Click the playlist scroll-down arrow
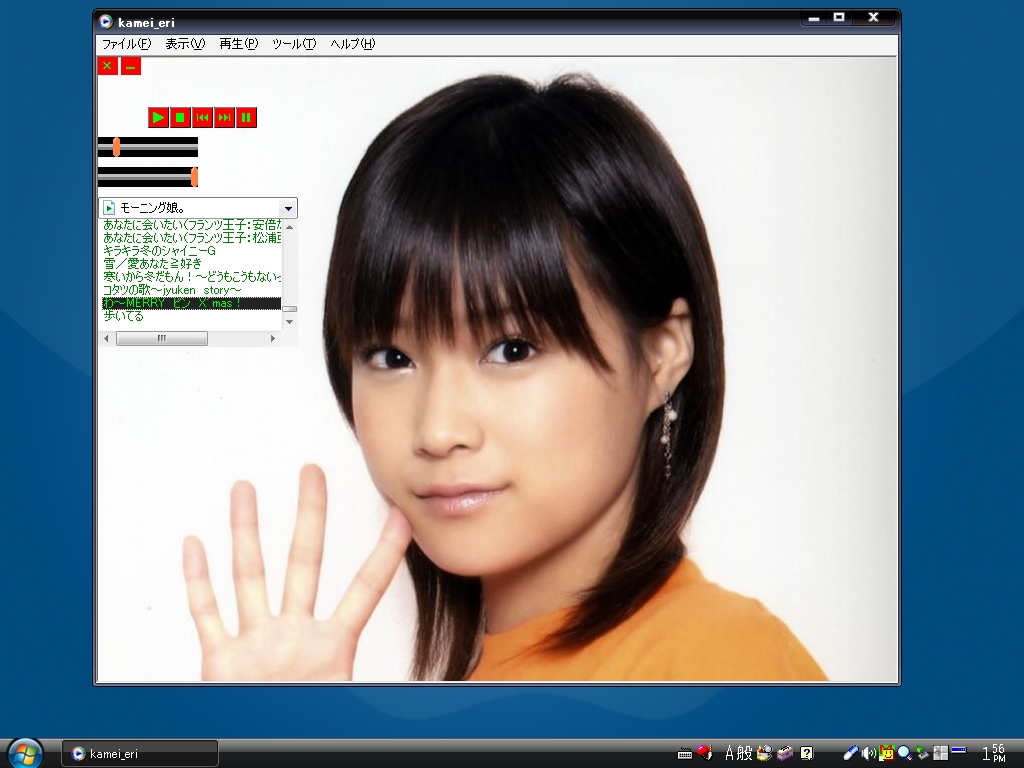Viewport: 1024px width, 768px height. [289, 321]
